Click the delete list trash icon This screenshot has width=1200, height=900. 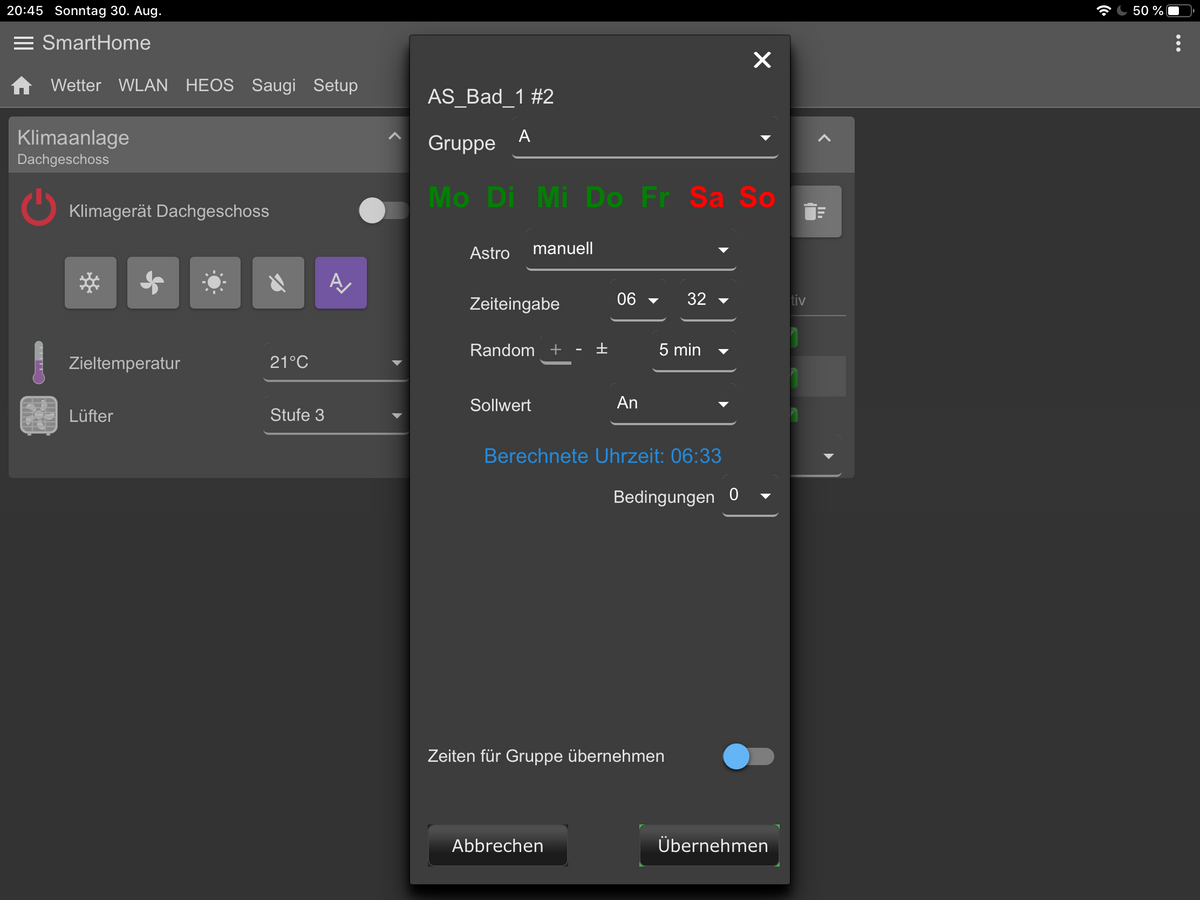tap(815, 212)
